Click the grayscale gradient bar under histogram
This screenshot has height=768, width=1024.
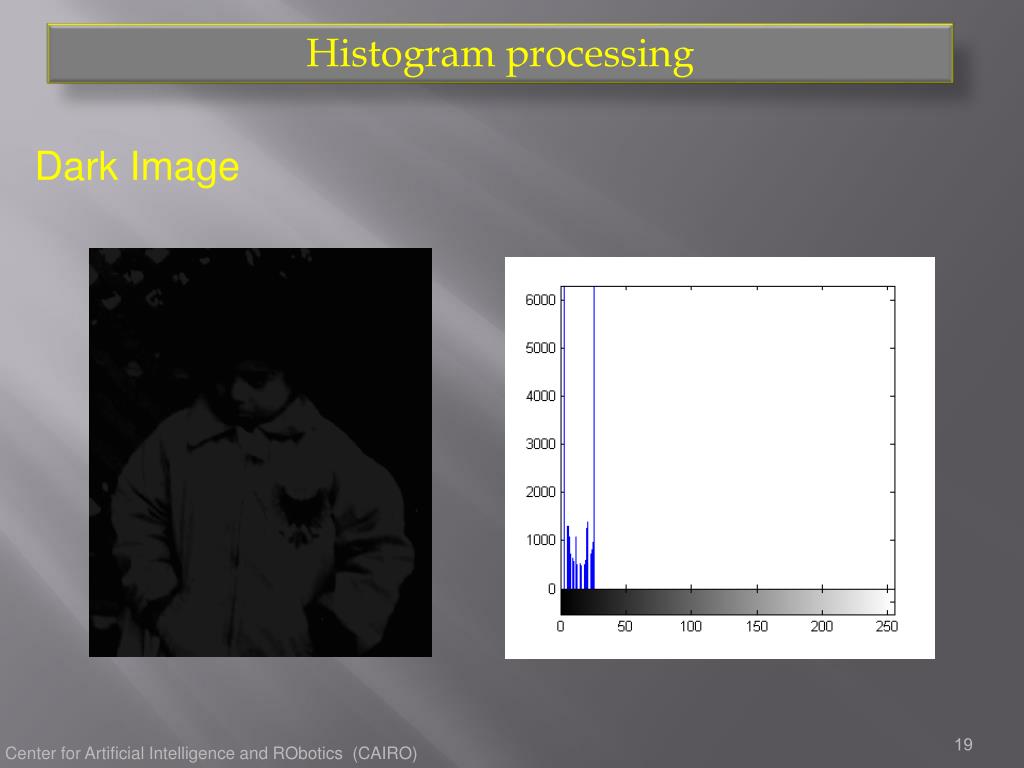coord(728,601)
